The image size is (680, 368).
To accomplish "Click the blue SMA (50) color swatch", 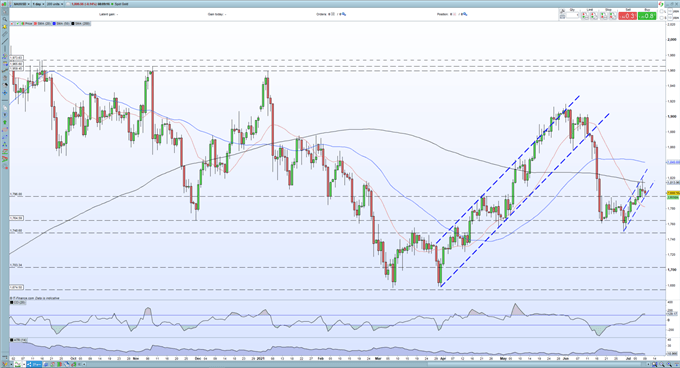I will pyautogui.click(x=54, y=24).
